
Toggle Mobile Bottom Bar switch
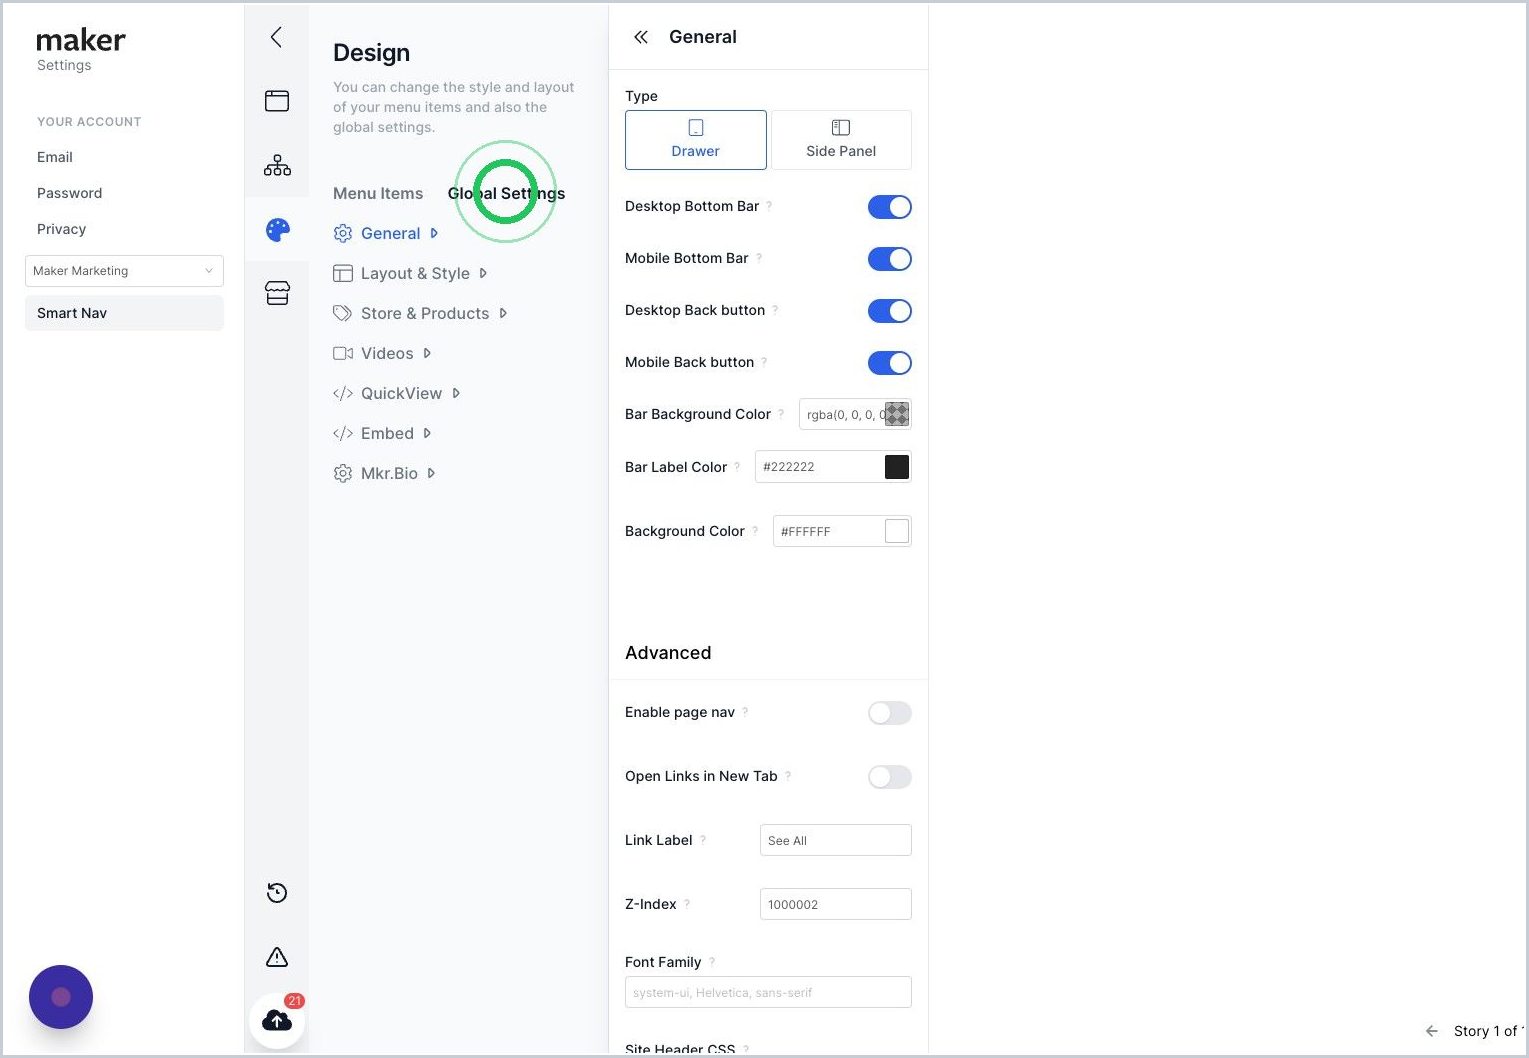tap(890, 259)
